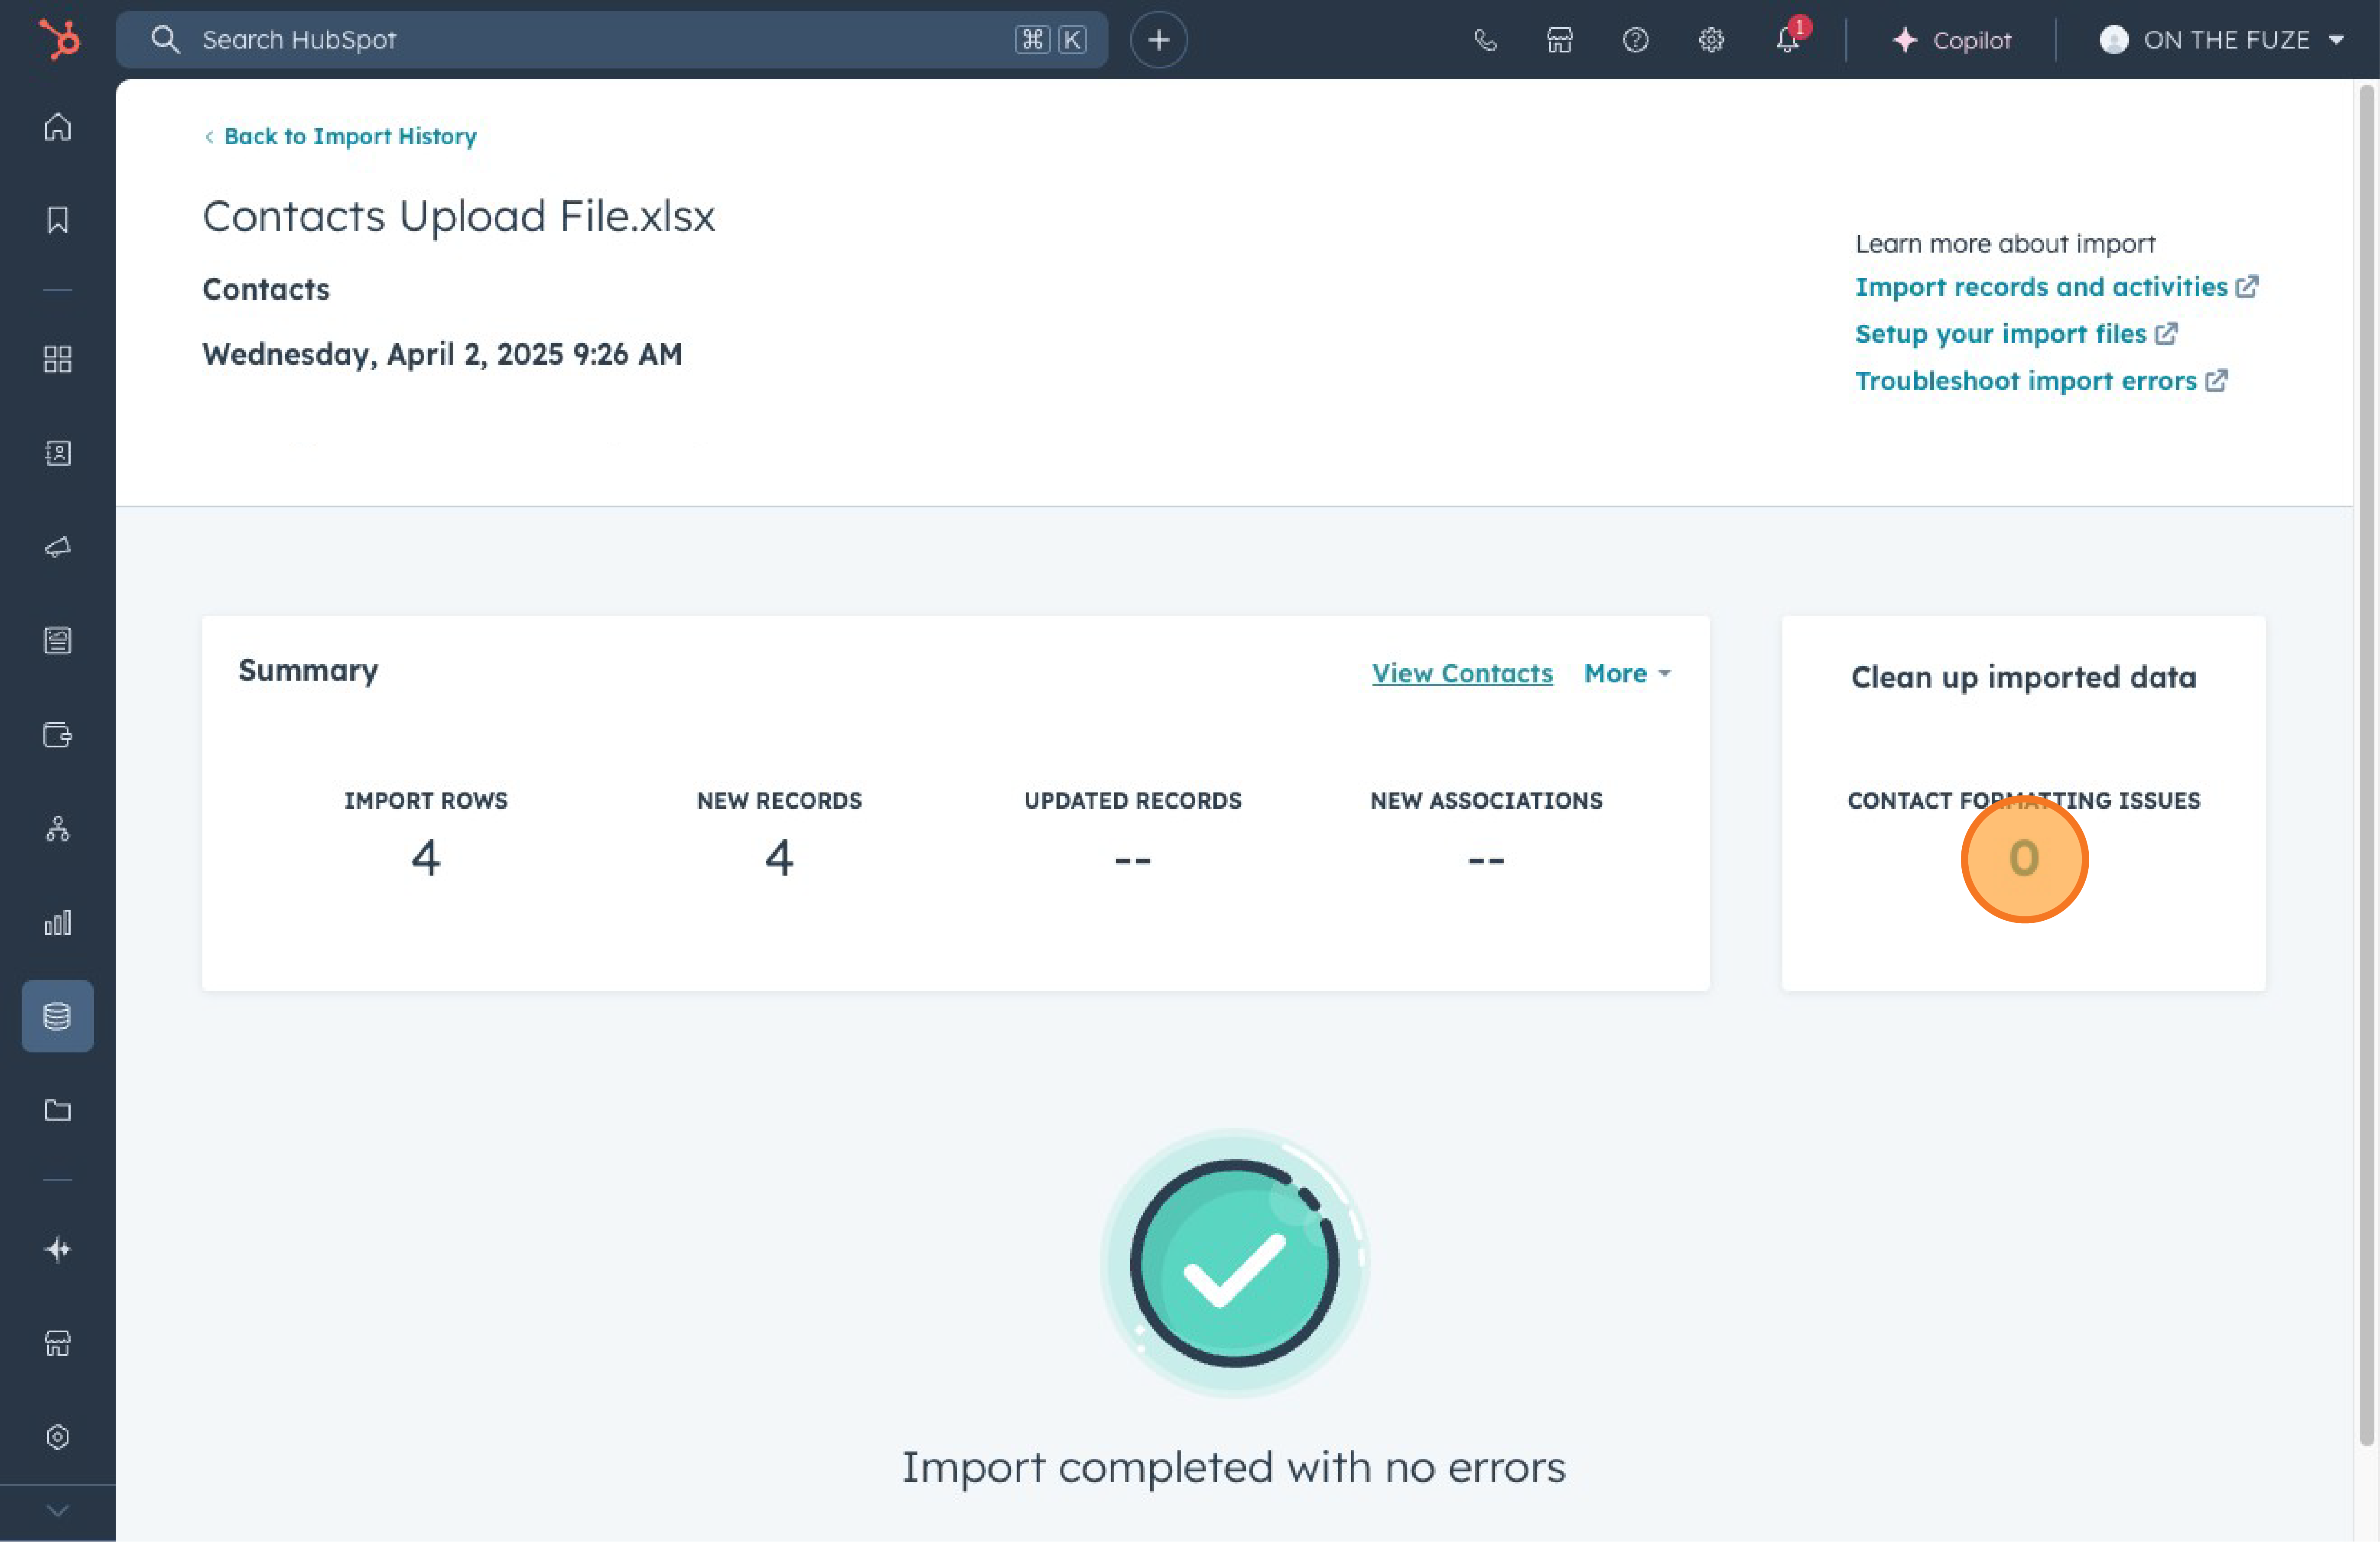This screenshot has width=2380, height=1542.
Task: Open the Library folder icon in sidebar
Action: click(58, 1110)
